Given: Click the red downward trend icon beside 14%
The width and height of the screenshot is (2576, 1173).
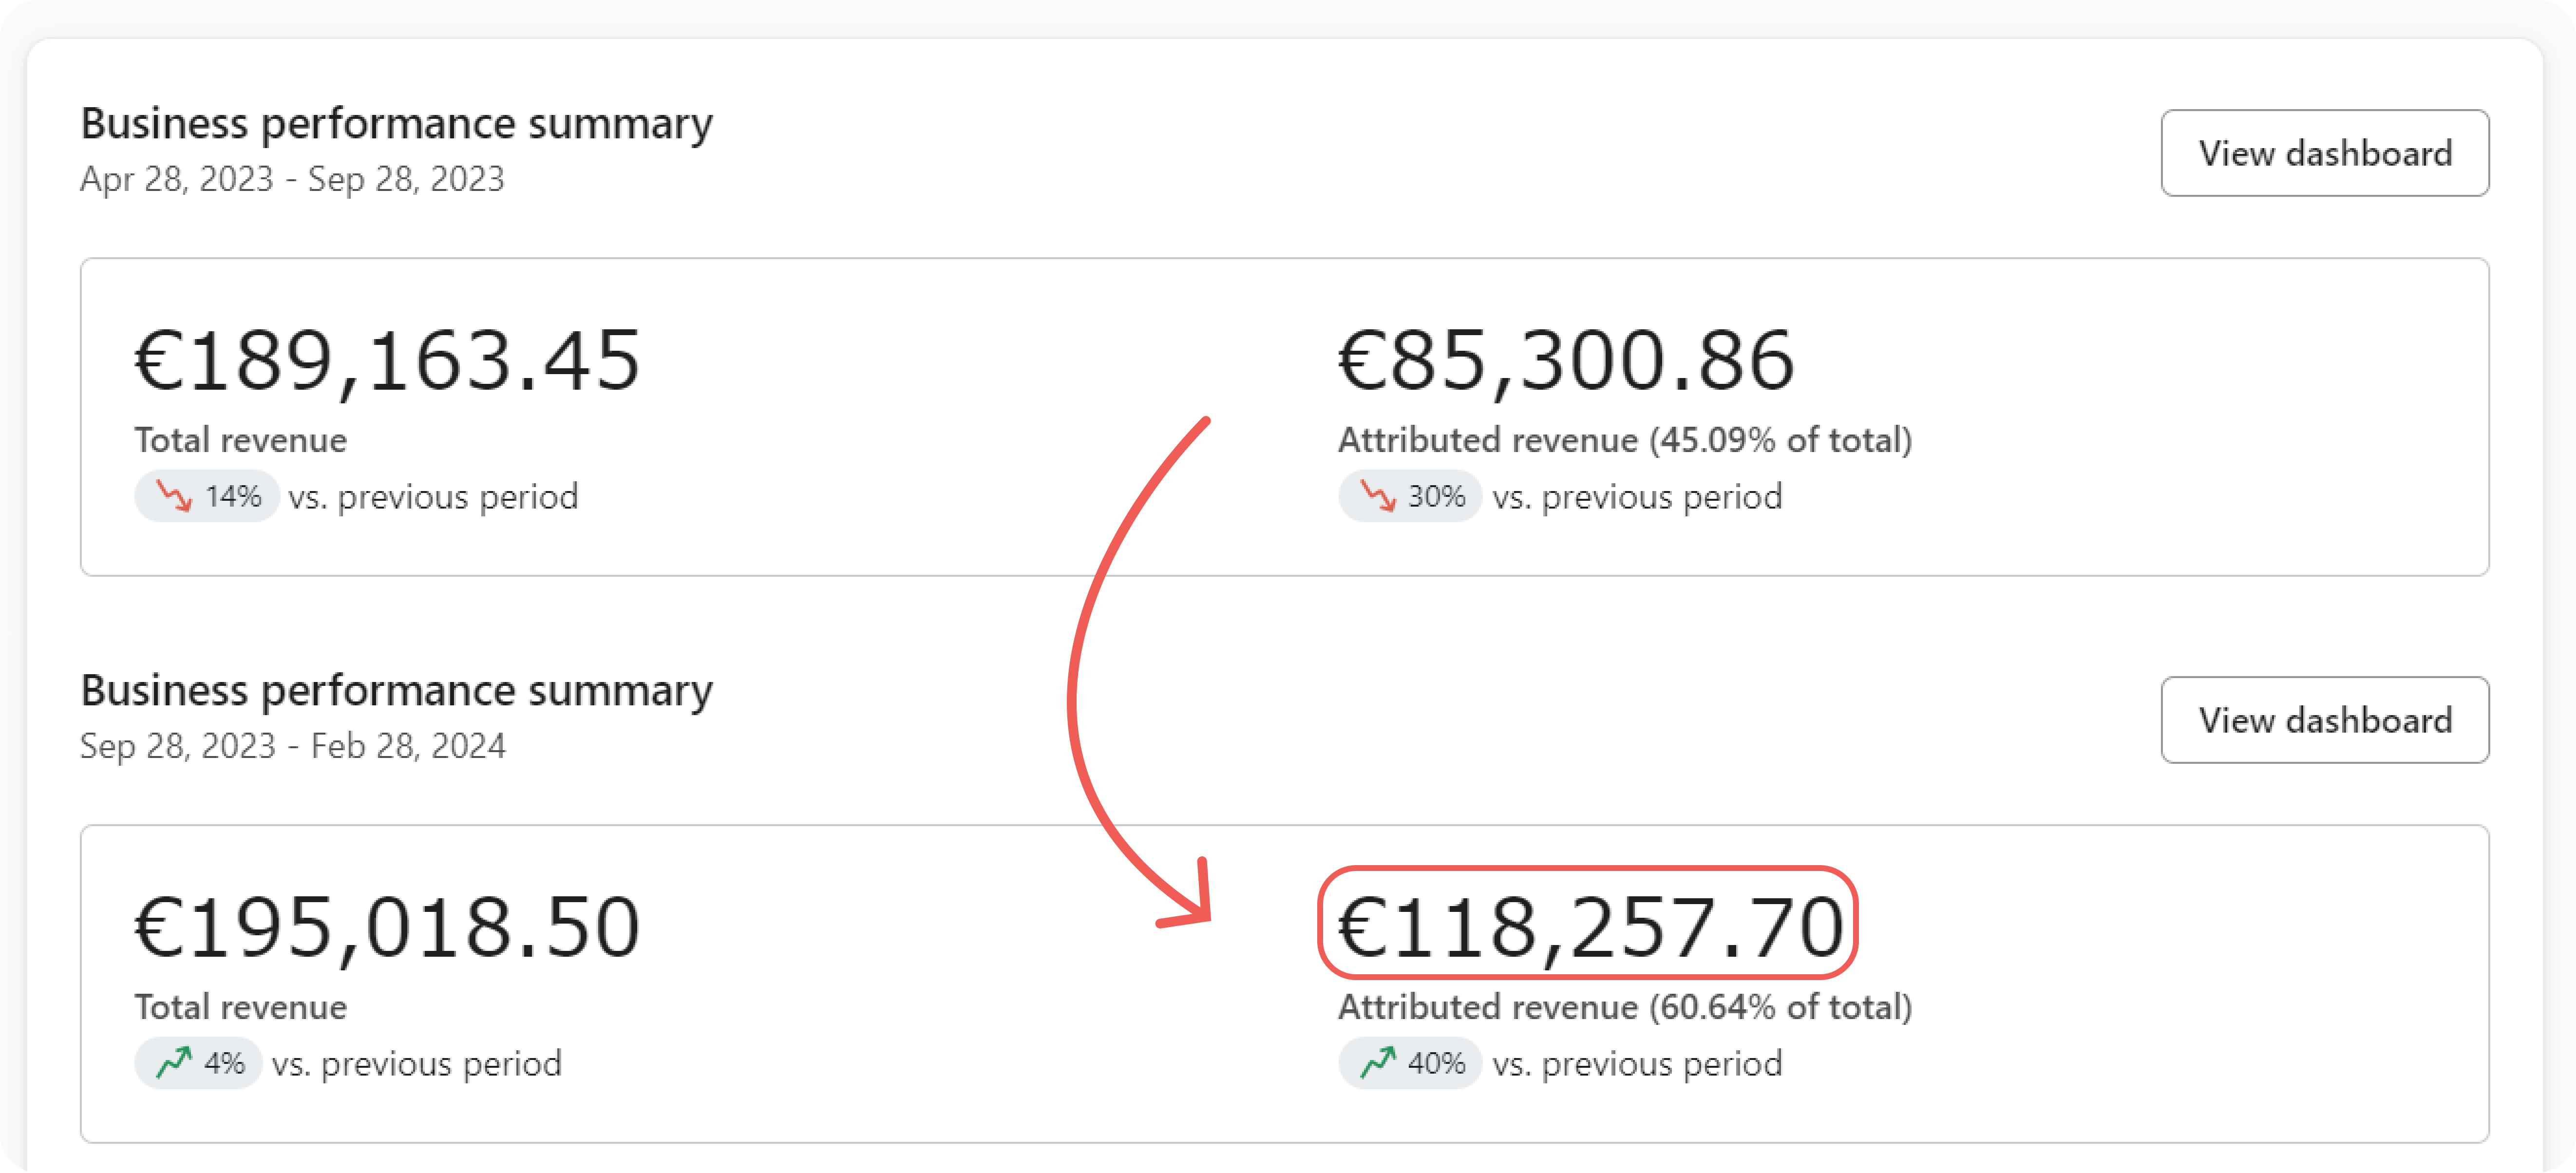Looking at the screenshot, I should (x=174, y=496).
